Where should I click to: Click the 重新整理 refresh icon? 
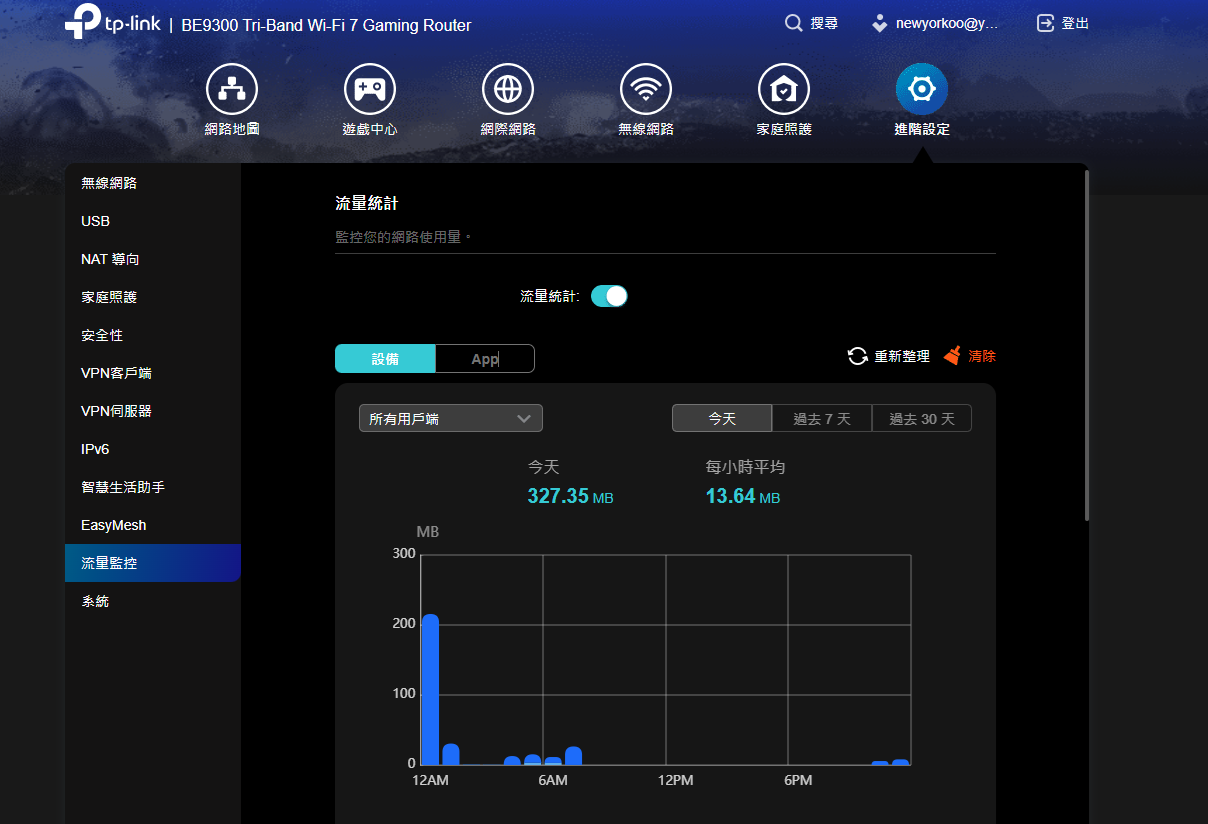pyautogui.click(x=858, y=356)
